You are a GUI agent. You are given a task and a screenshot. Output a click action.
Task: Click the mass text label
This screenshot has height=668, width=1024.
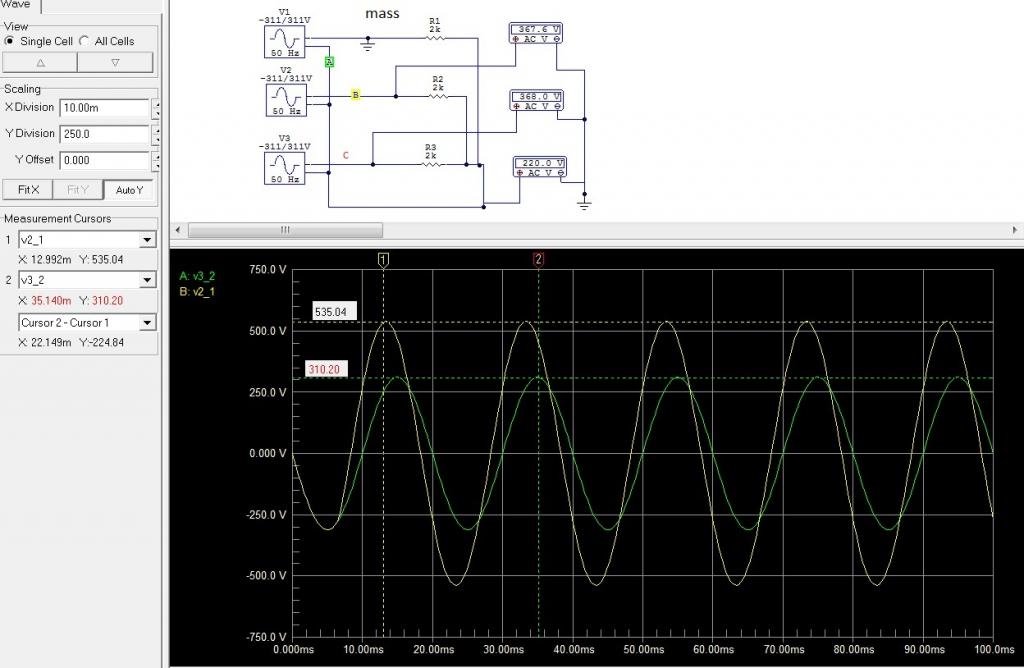(x=382, y=13)
